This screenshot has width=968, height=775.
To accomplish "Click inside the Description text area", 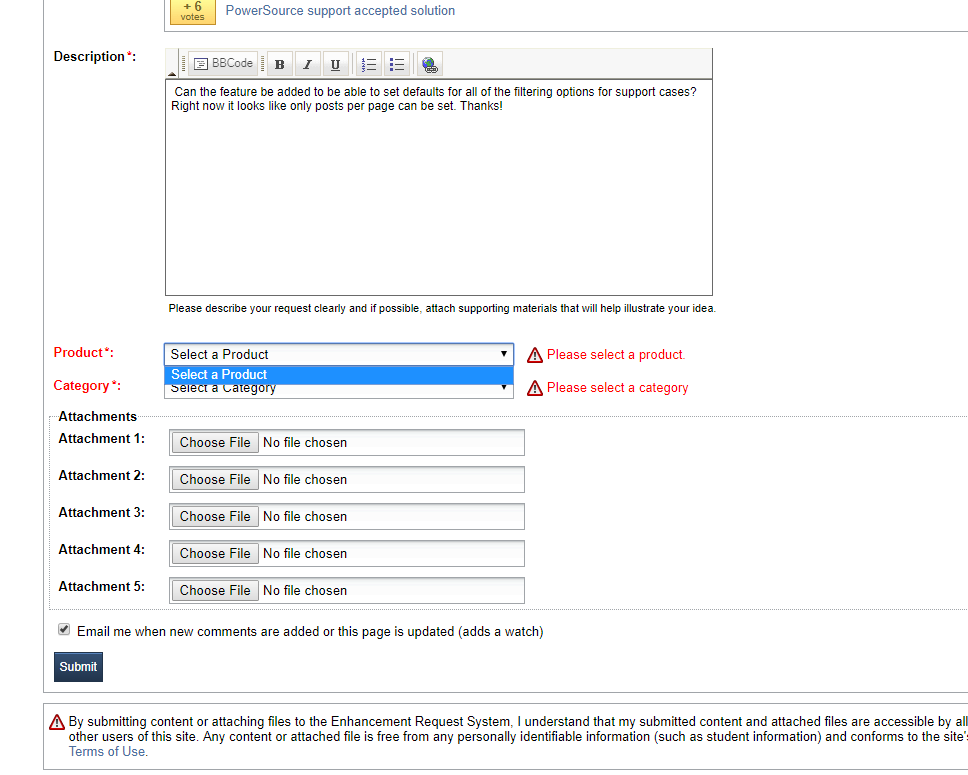I will pos(439,187).
